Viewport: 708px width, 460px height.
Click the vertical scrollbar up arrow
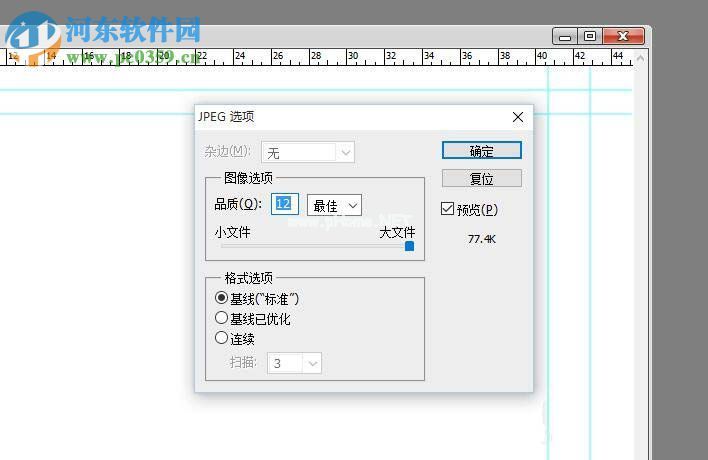click(x=640, y=59)
